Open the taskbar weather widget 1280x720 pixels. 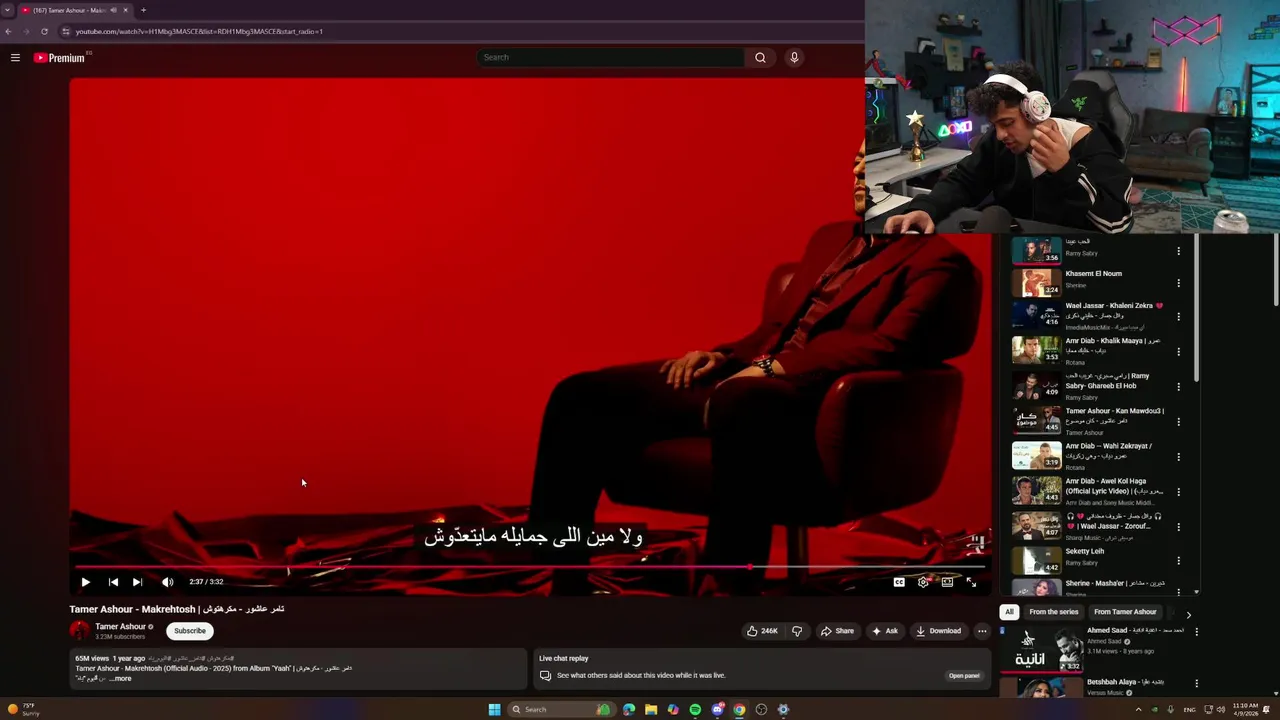click(24, 709)
